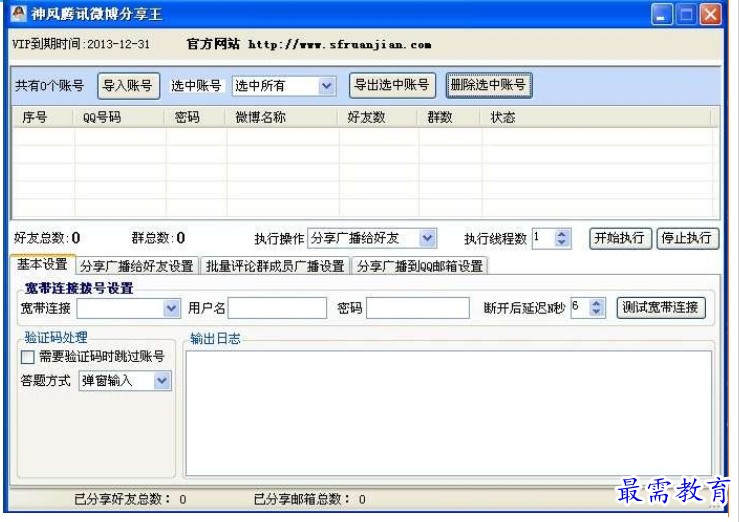Increase the 执行线程数 spinner value

tap(561, 234)
